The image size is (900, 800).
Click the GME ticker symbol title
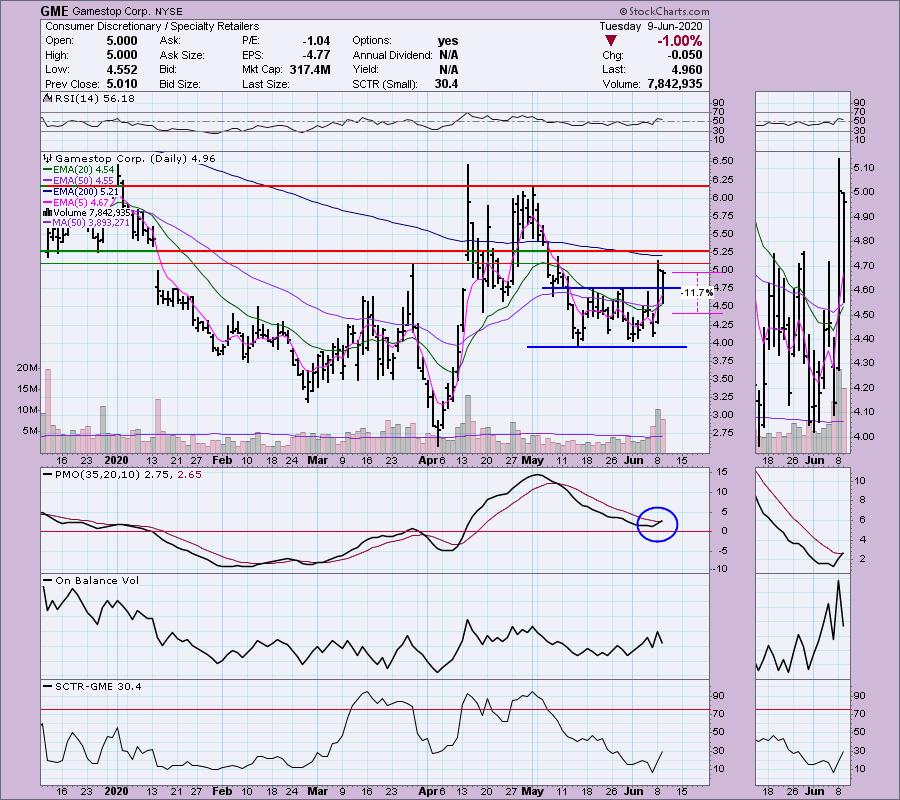click(x=55, y=11)
